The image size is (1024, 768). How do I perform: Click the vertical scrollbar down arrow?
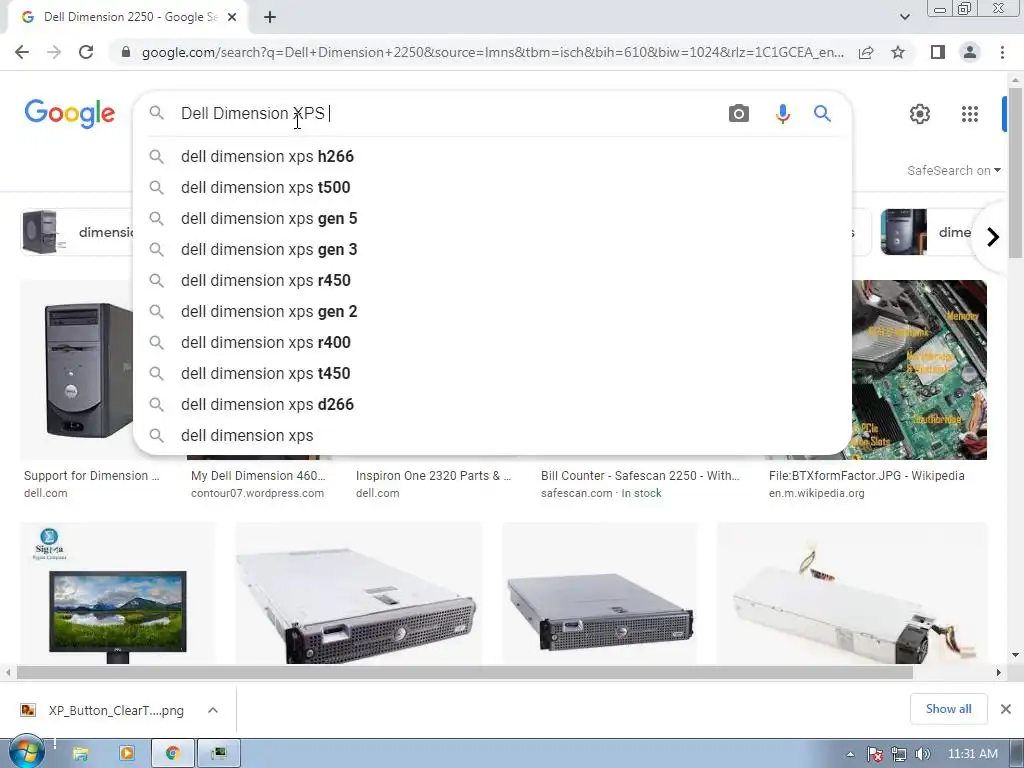1014,655
